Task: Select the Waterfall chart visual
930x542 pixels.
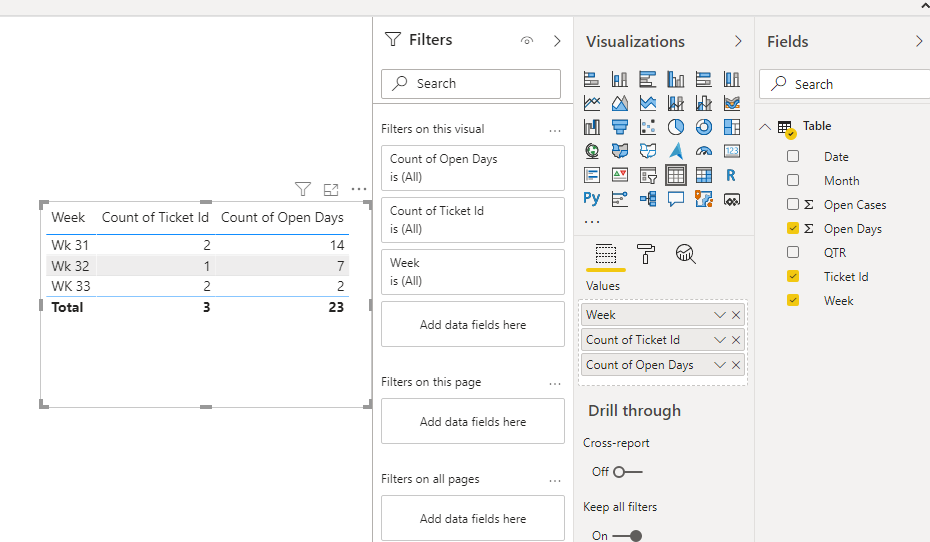Action: [591, 127]
